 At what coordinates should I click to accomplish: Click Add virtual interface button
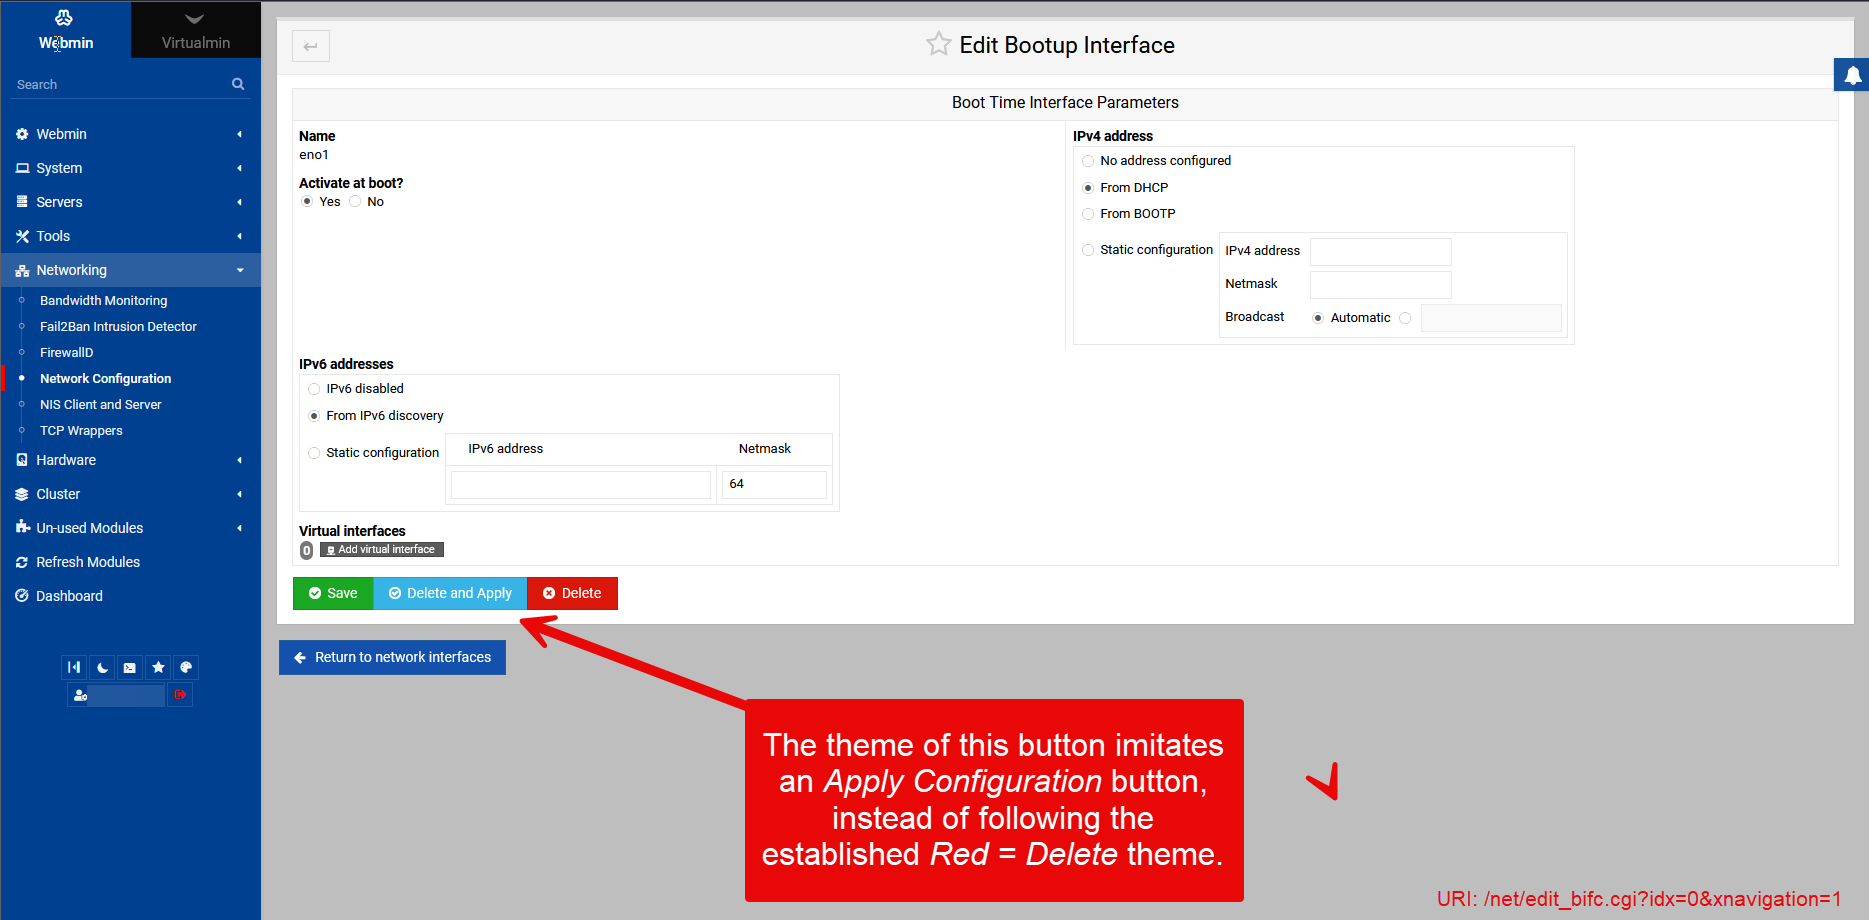click(382, 550)
